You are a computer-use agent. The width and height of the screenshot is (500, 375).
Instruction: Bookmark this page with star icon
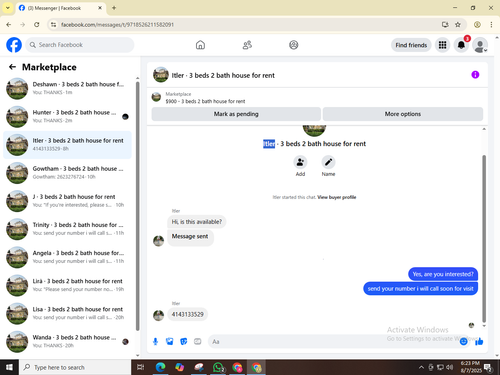coord(458,24)
